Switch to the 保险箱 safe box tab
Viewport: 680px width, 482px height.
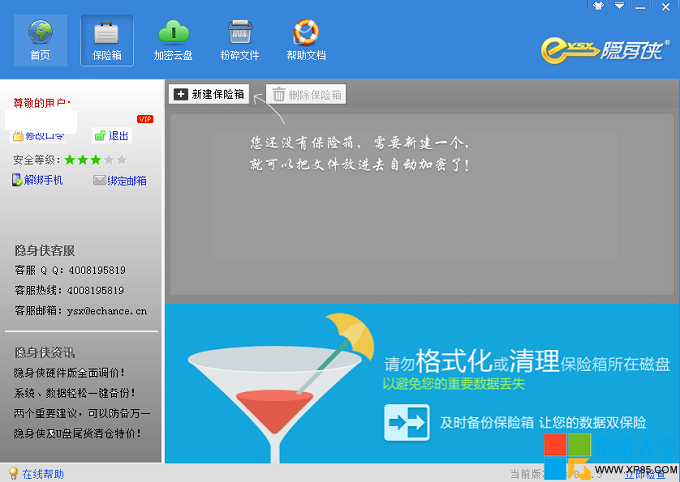(106, 40)
